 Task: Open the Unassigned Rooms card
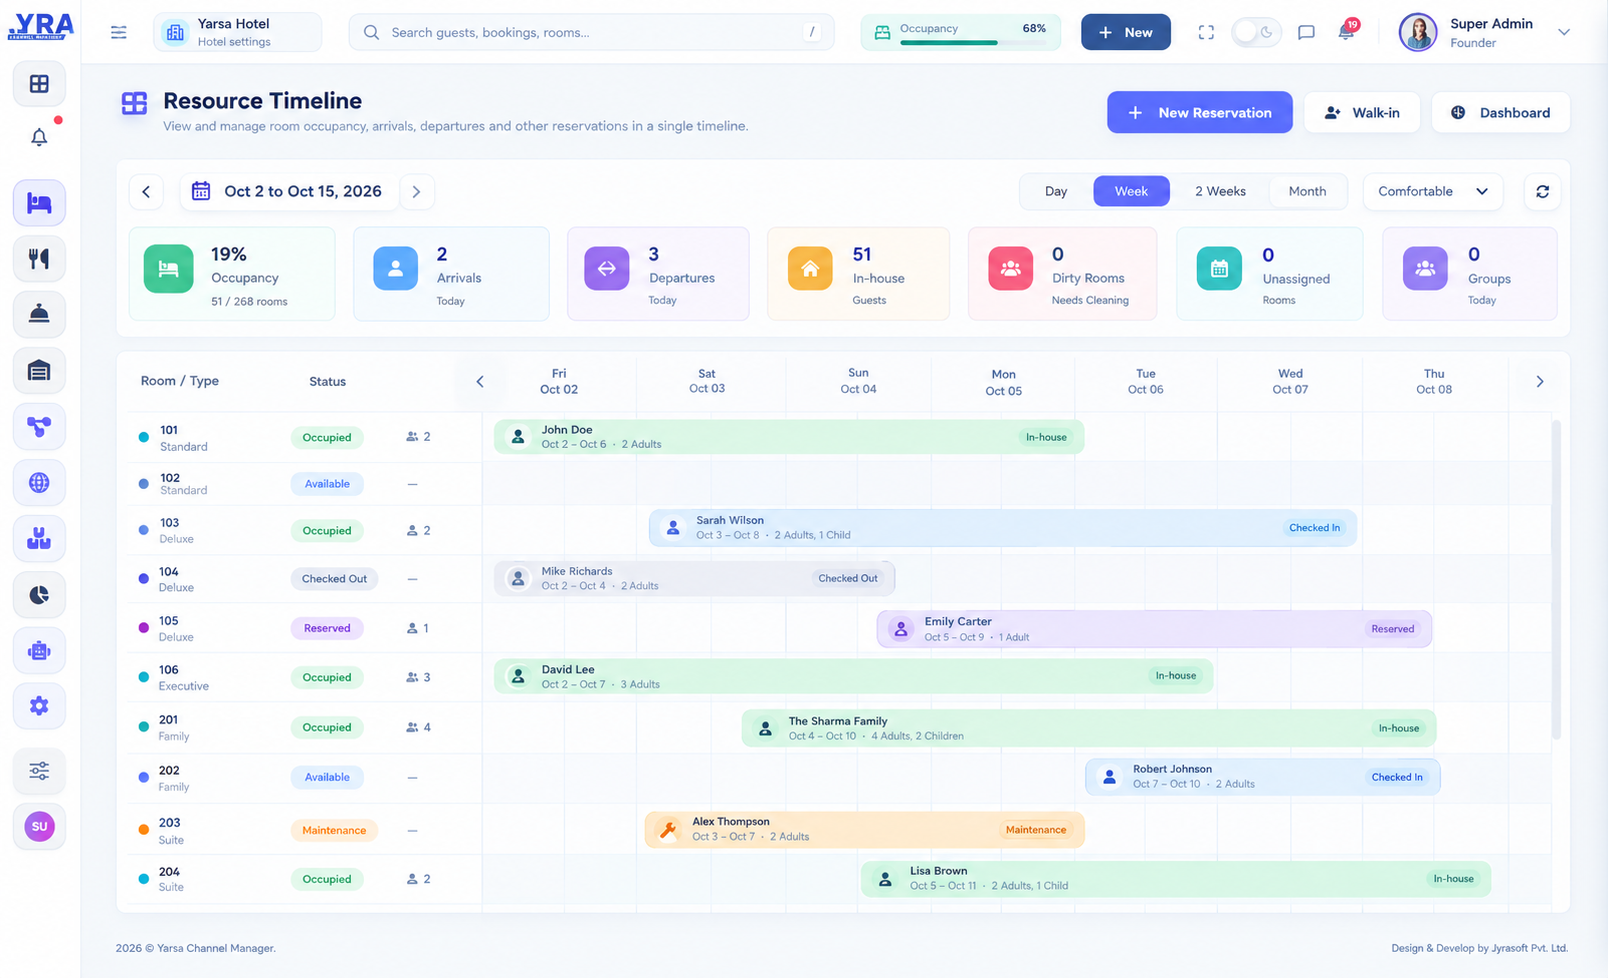(x=1269, y=274)
